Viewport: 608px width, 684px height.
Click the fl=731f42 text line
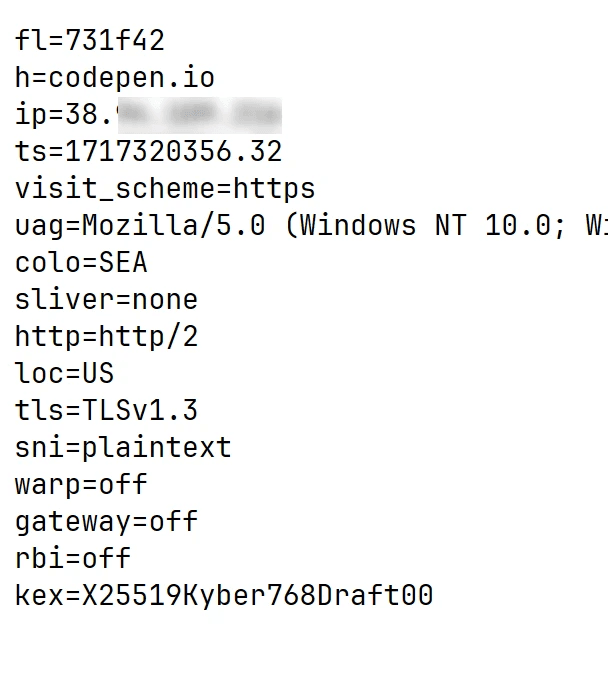(90, 41)
